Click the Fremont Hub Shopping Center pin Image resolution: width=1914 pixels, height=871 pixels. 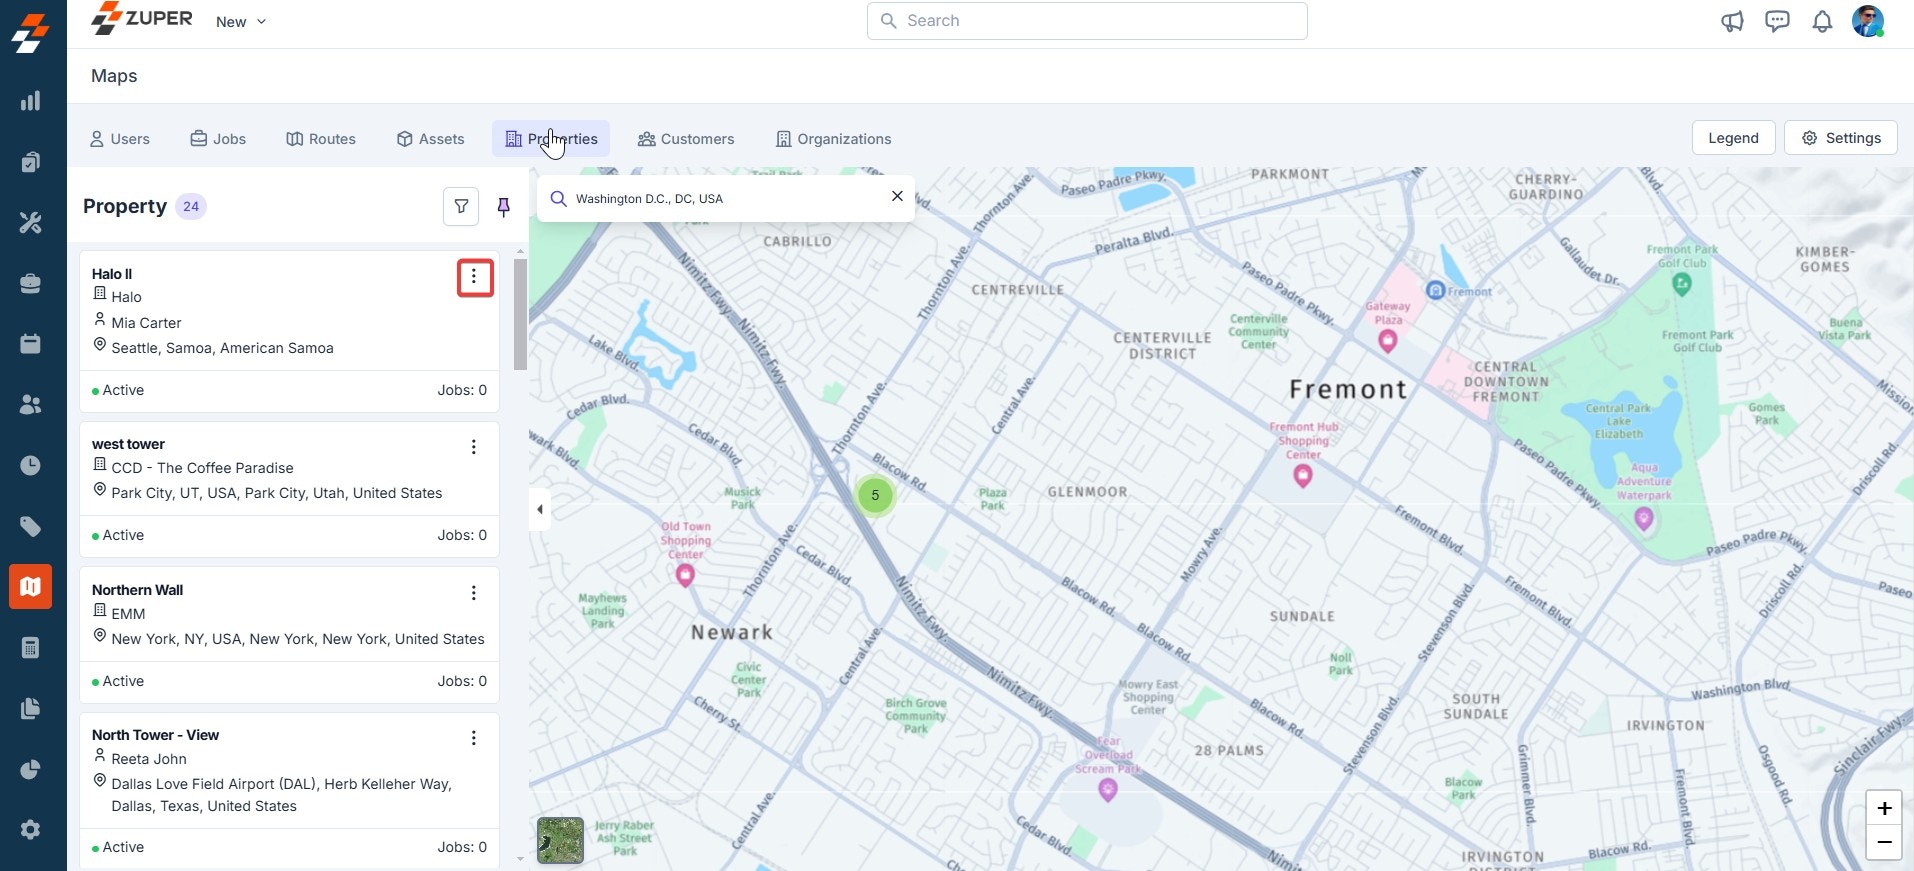pyautogui.click(x=1302, y=476)
